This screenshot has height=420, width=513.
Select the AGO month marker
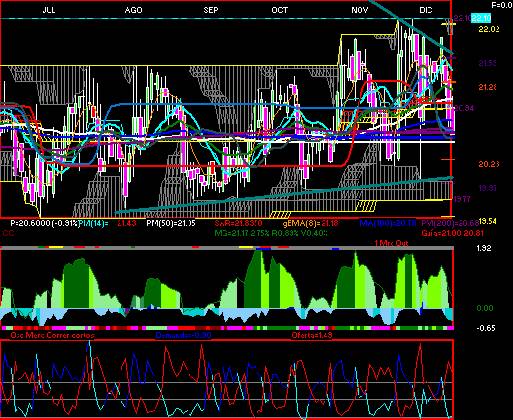[133, 10]
